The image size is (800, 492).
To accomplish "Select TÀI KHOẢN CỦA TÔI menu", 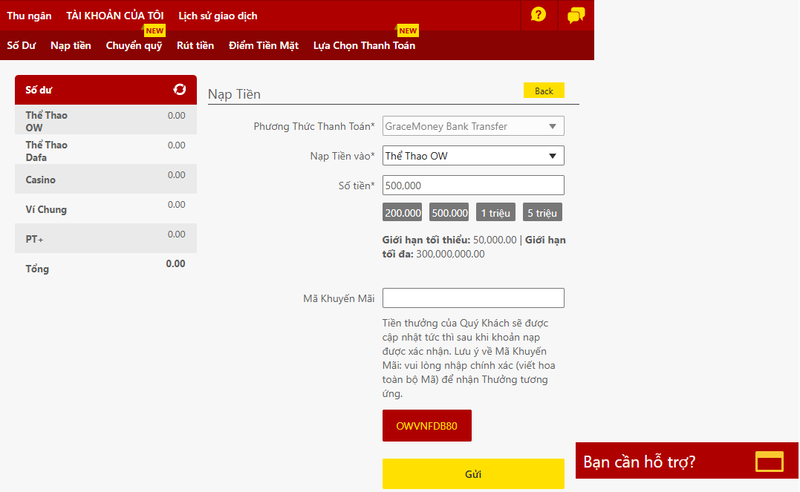I will pyautogui.click(x=114, y=15).
